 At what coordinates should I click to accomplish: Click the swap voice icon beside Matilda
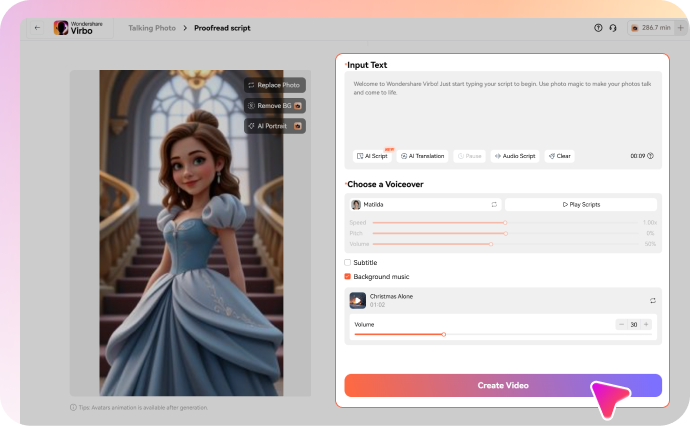[494, 205]
